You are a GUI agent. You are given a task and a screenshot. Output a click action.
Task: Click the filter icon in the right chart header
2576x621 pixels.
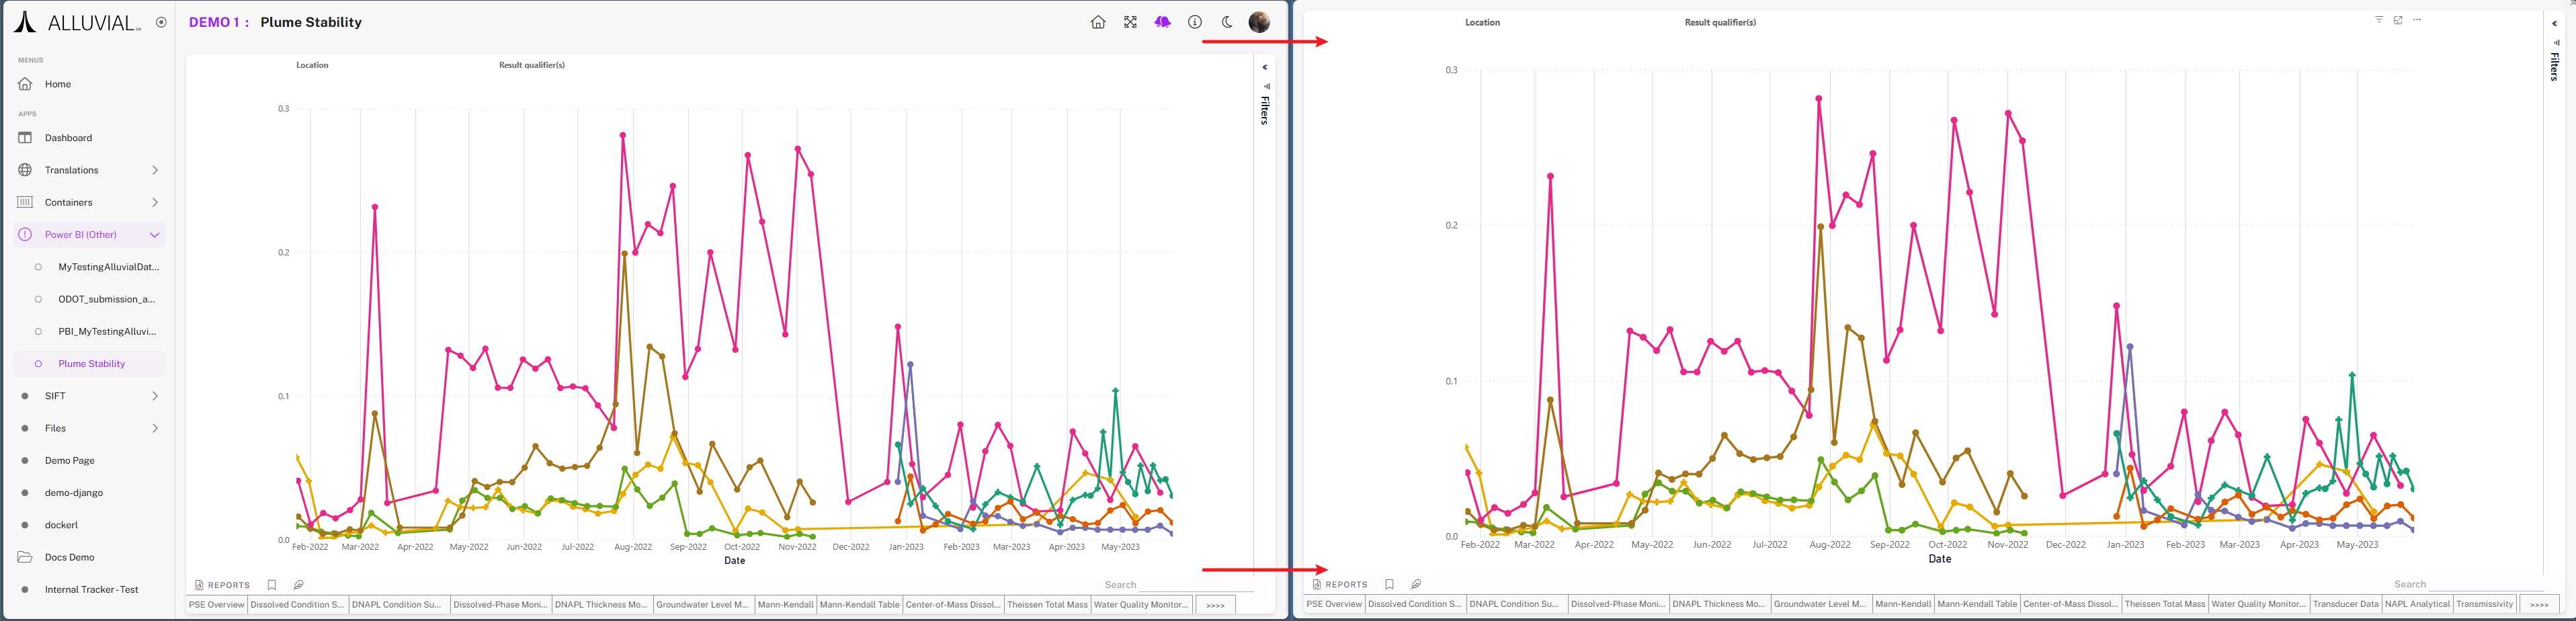point(2379,20)
